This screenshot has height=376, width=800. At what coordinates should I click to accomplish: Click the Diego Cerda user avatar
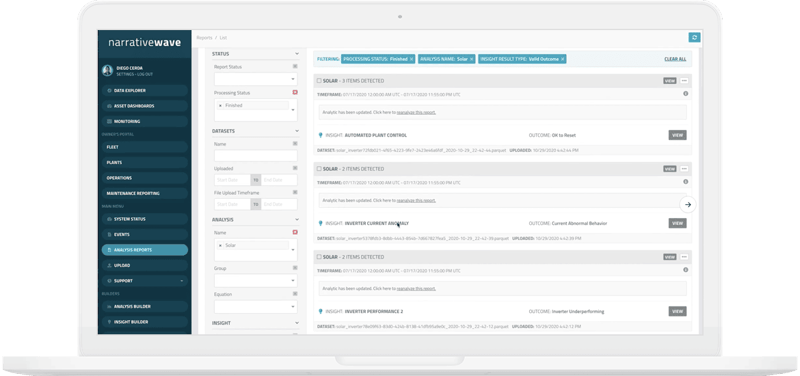point(107,70)
